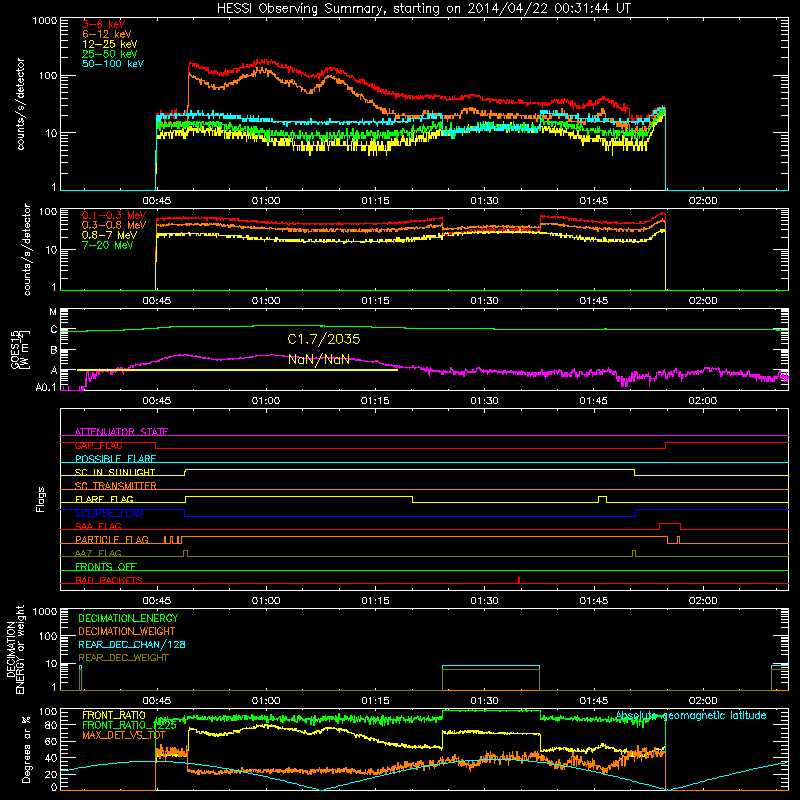
Task: Click the POSSIBLE_FLARE flag label
Action: pyautogui.click(x=115, y=459)
